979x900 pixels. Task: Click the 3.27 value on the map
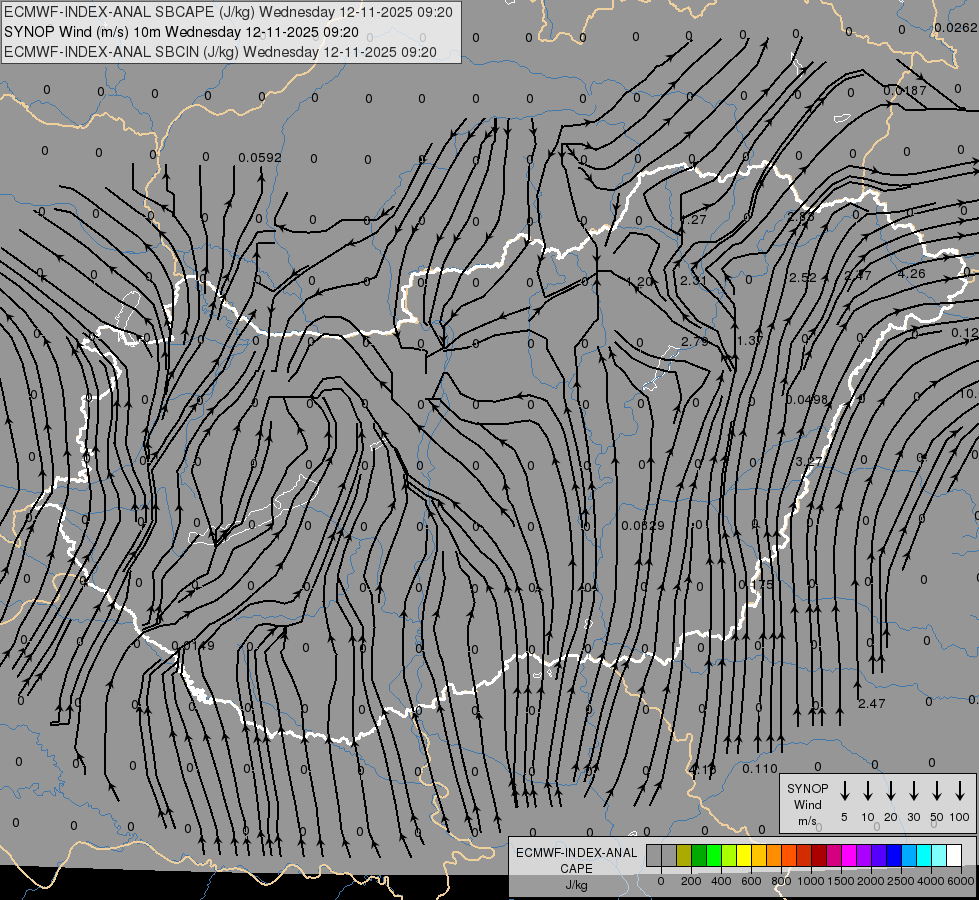(x=809, y=462)
